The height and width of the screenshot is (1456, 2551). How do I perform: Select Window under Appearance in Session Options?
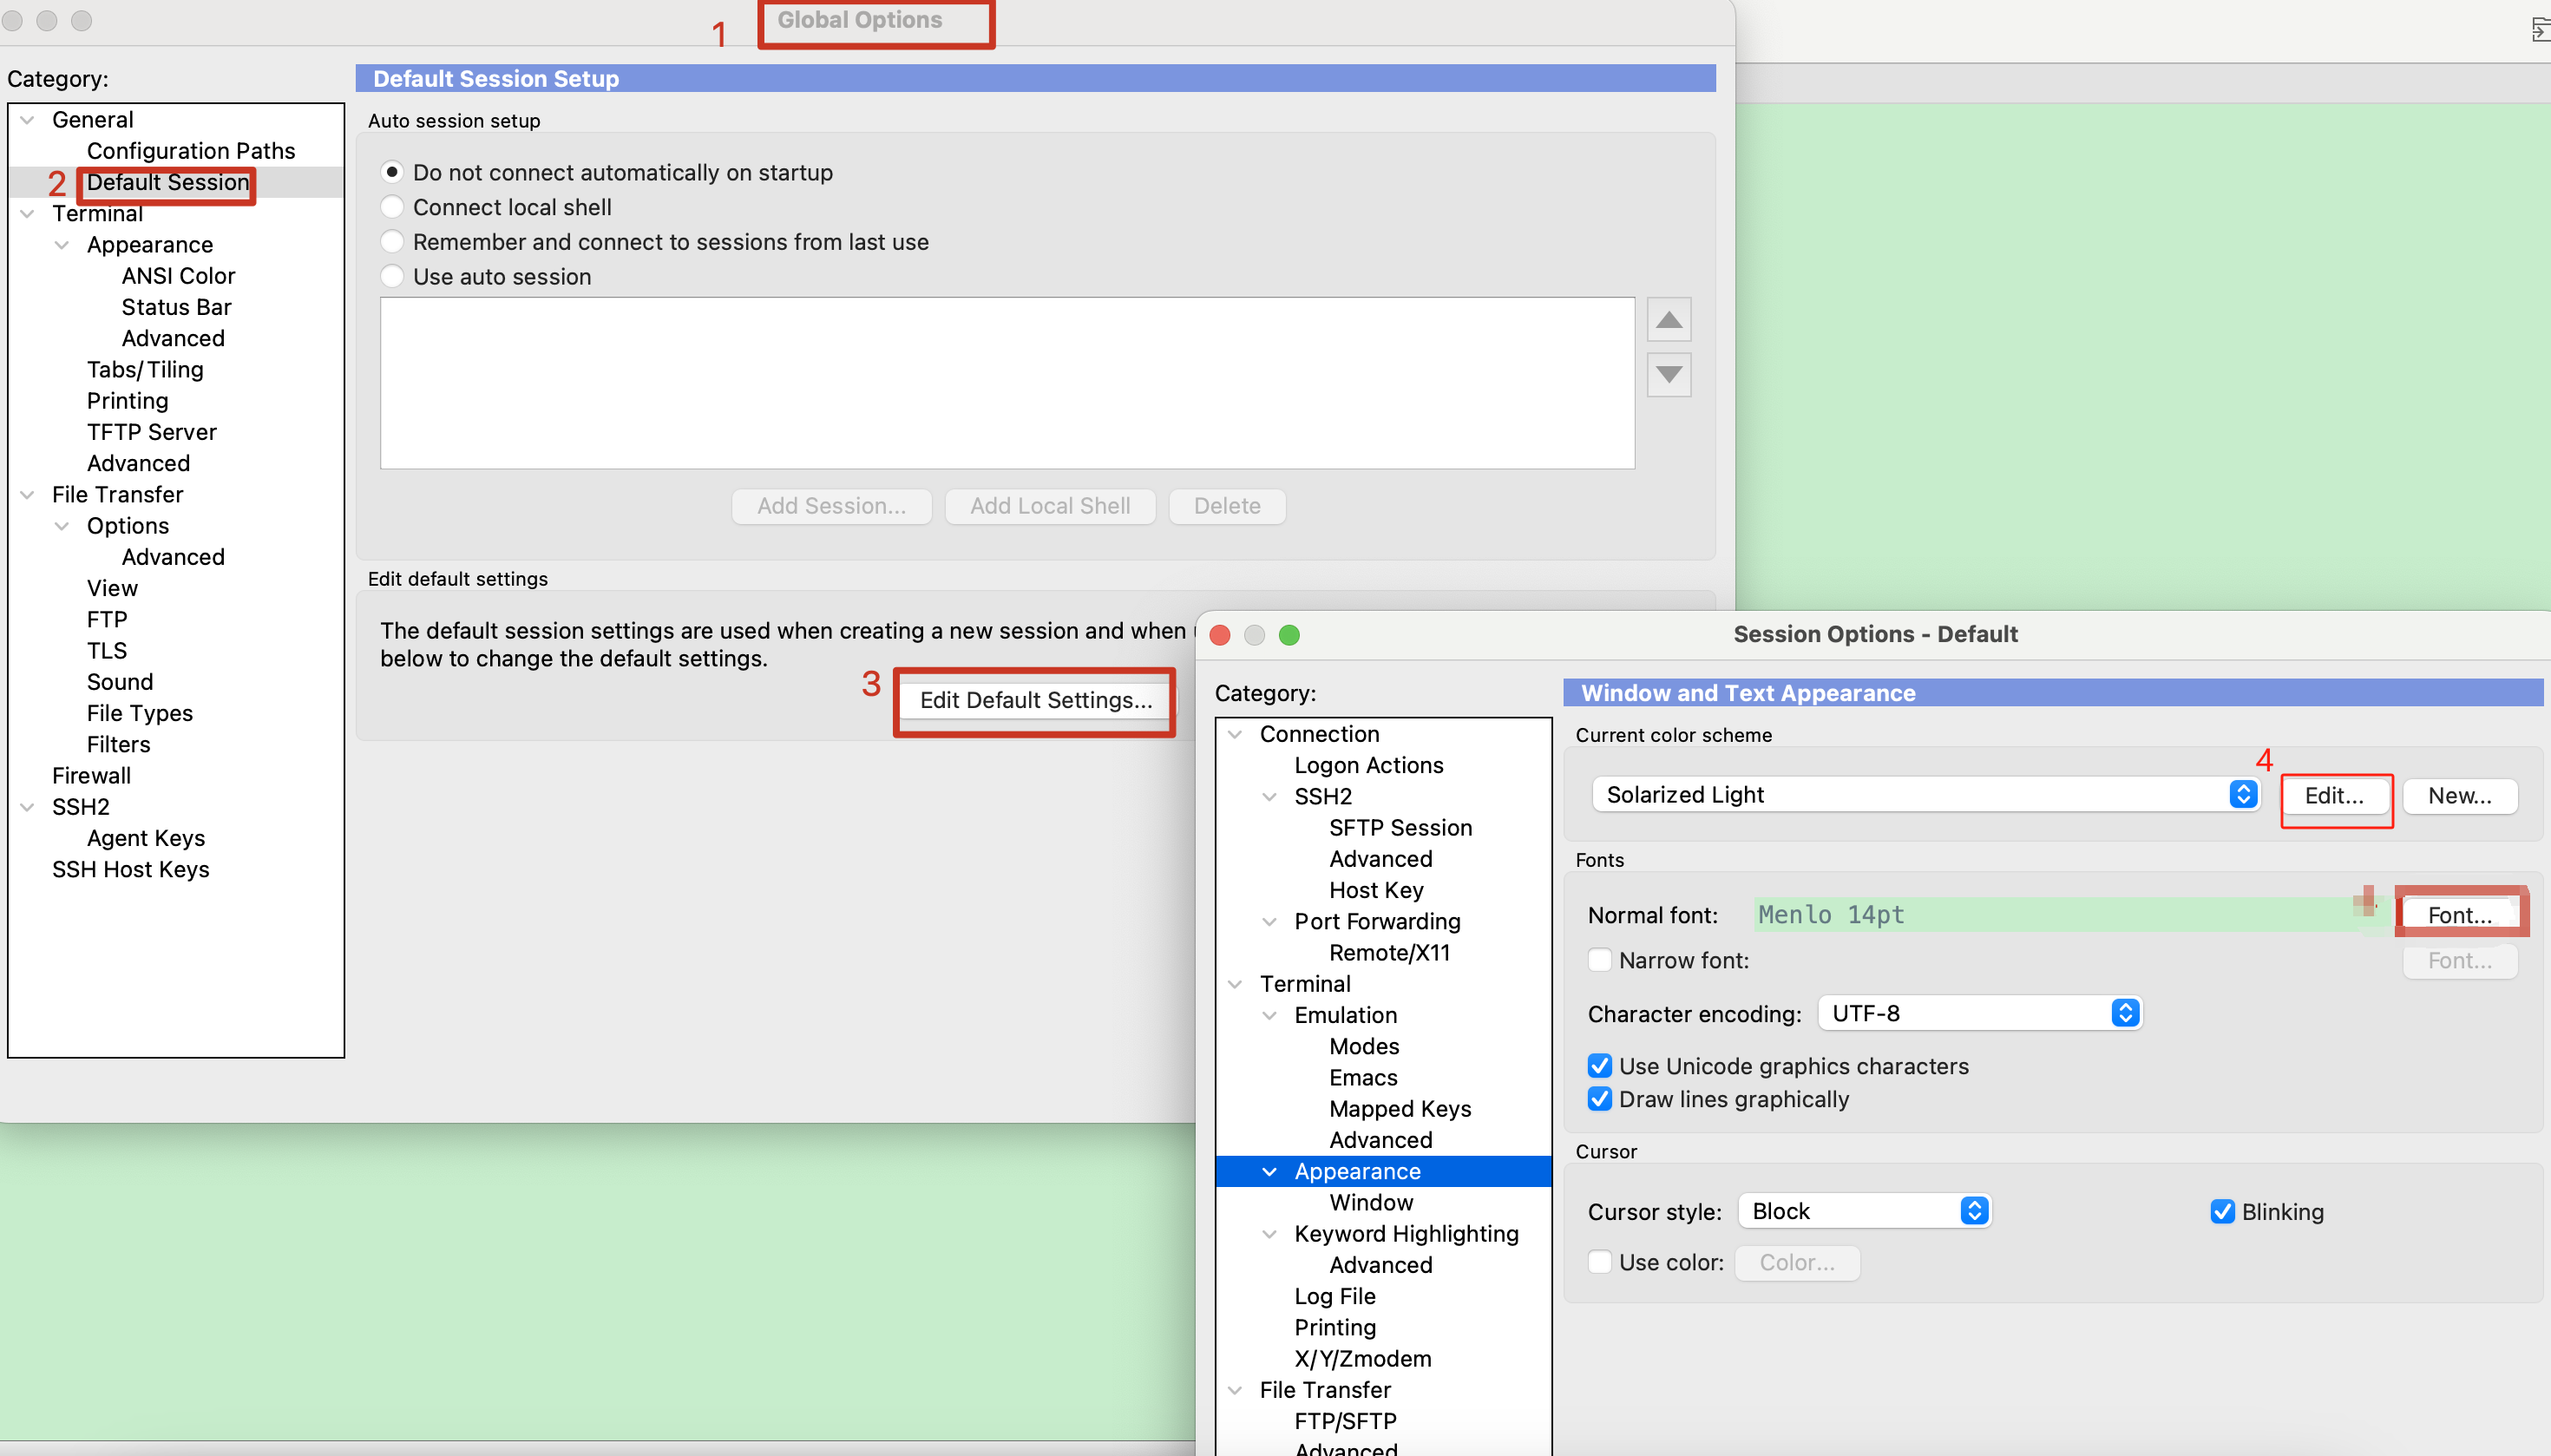point(1371,1202)
